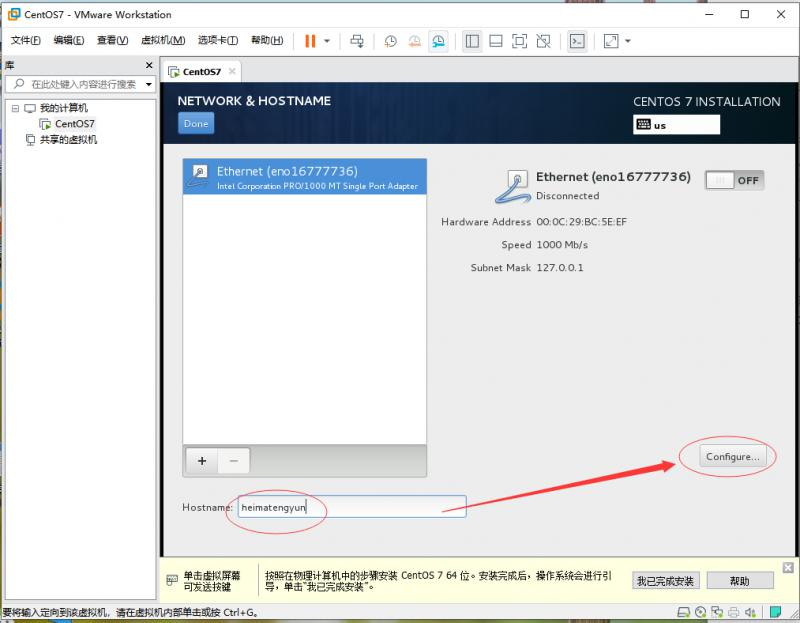Screen dimensions: 800x623
Task: Close the installation hint bar
Action: coord(788,568)
